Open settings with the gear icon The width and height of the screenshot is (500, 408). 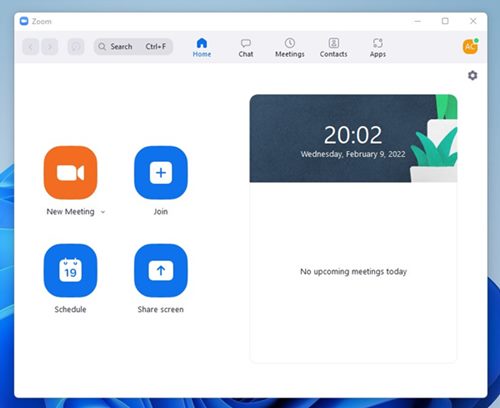[x=472, y=75]
